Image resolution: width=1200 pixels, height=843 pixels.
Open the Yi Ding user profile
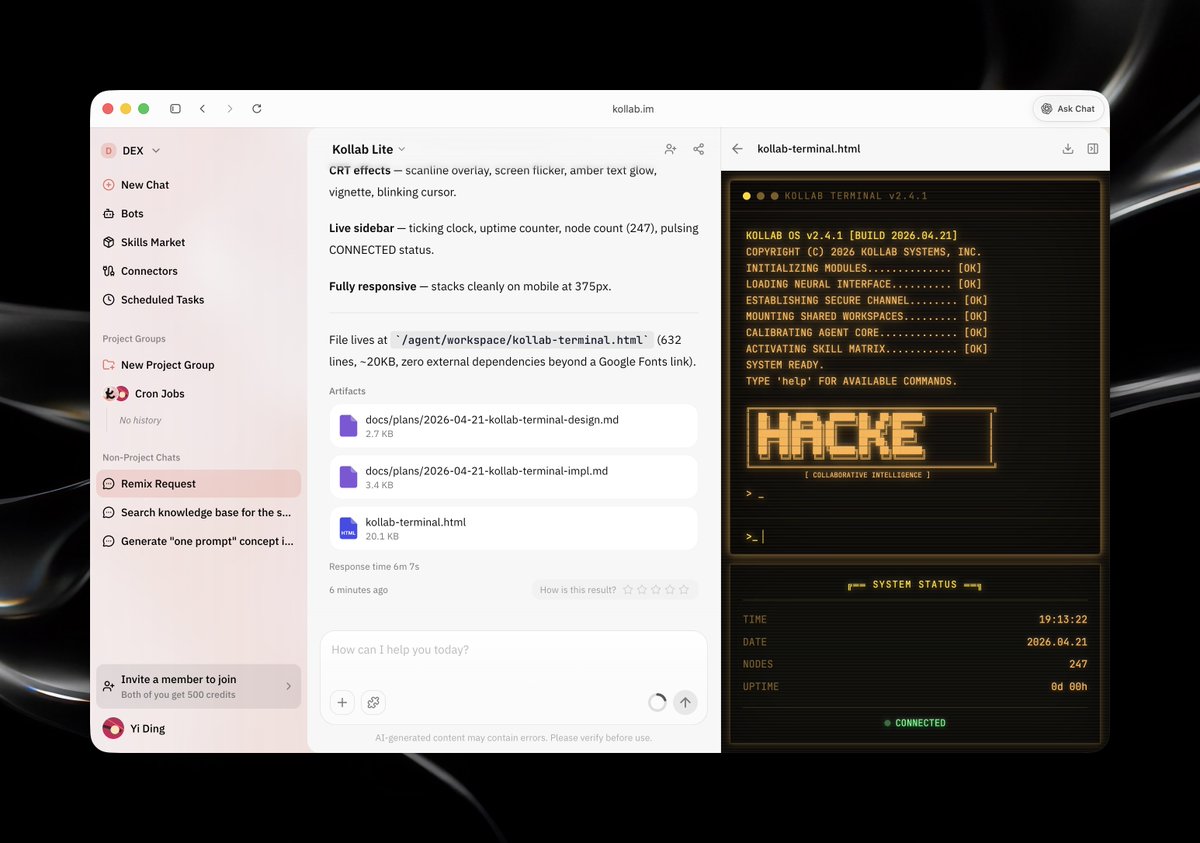134,728
